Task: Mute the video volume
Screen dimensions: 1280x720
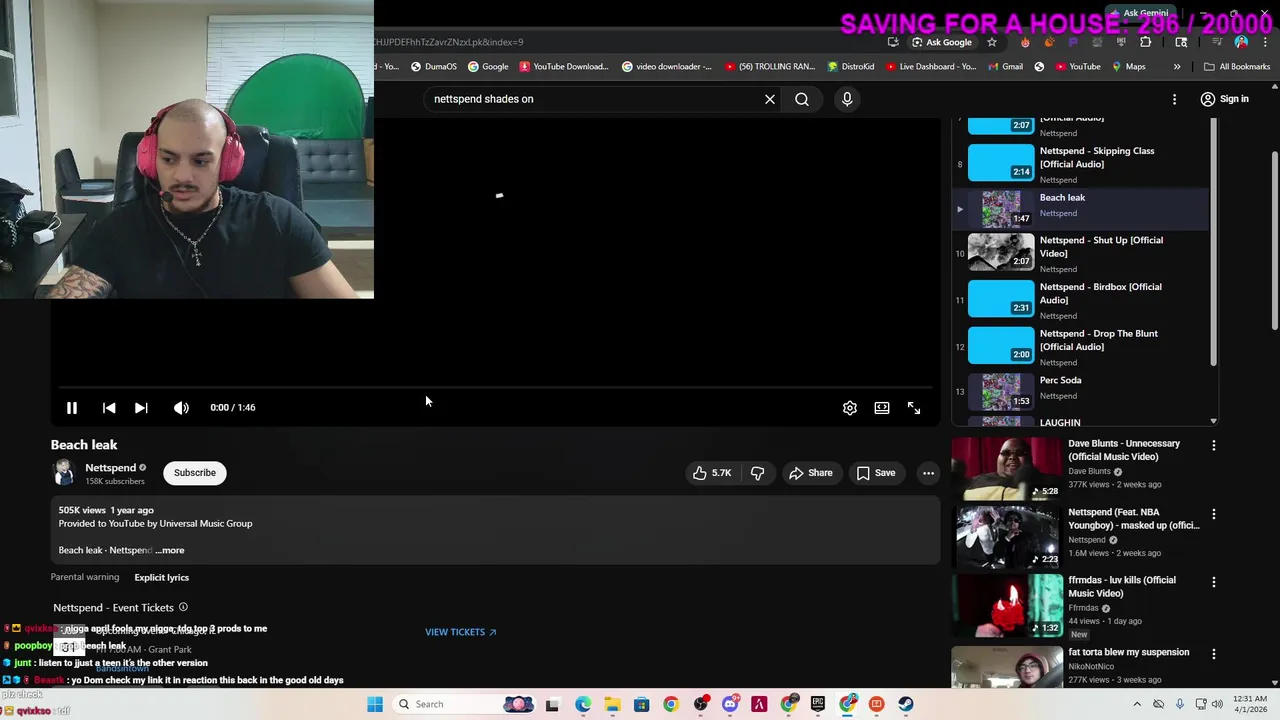Action: tap(181, 407)
